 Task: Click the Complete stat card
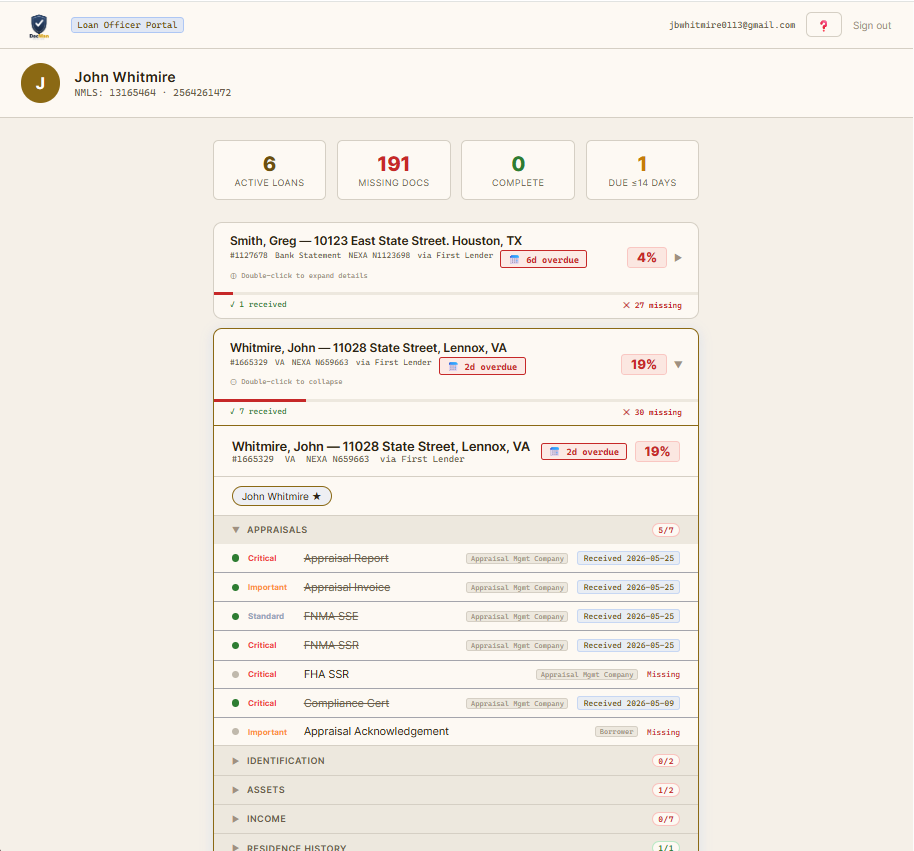pos(518,170)
